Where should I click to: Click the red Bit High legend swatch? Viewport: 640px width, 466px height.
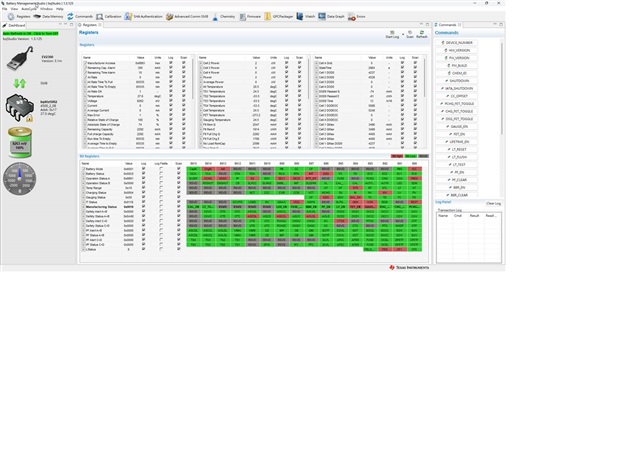point(397,156)
